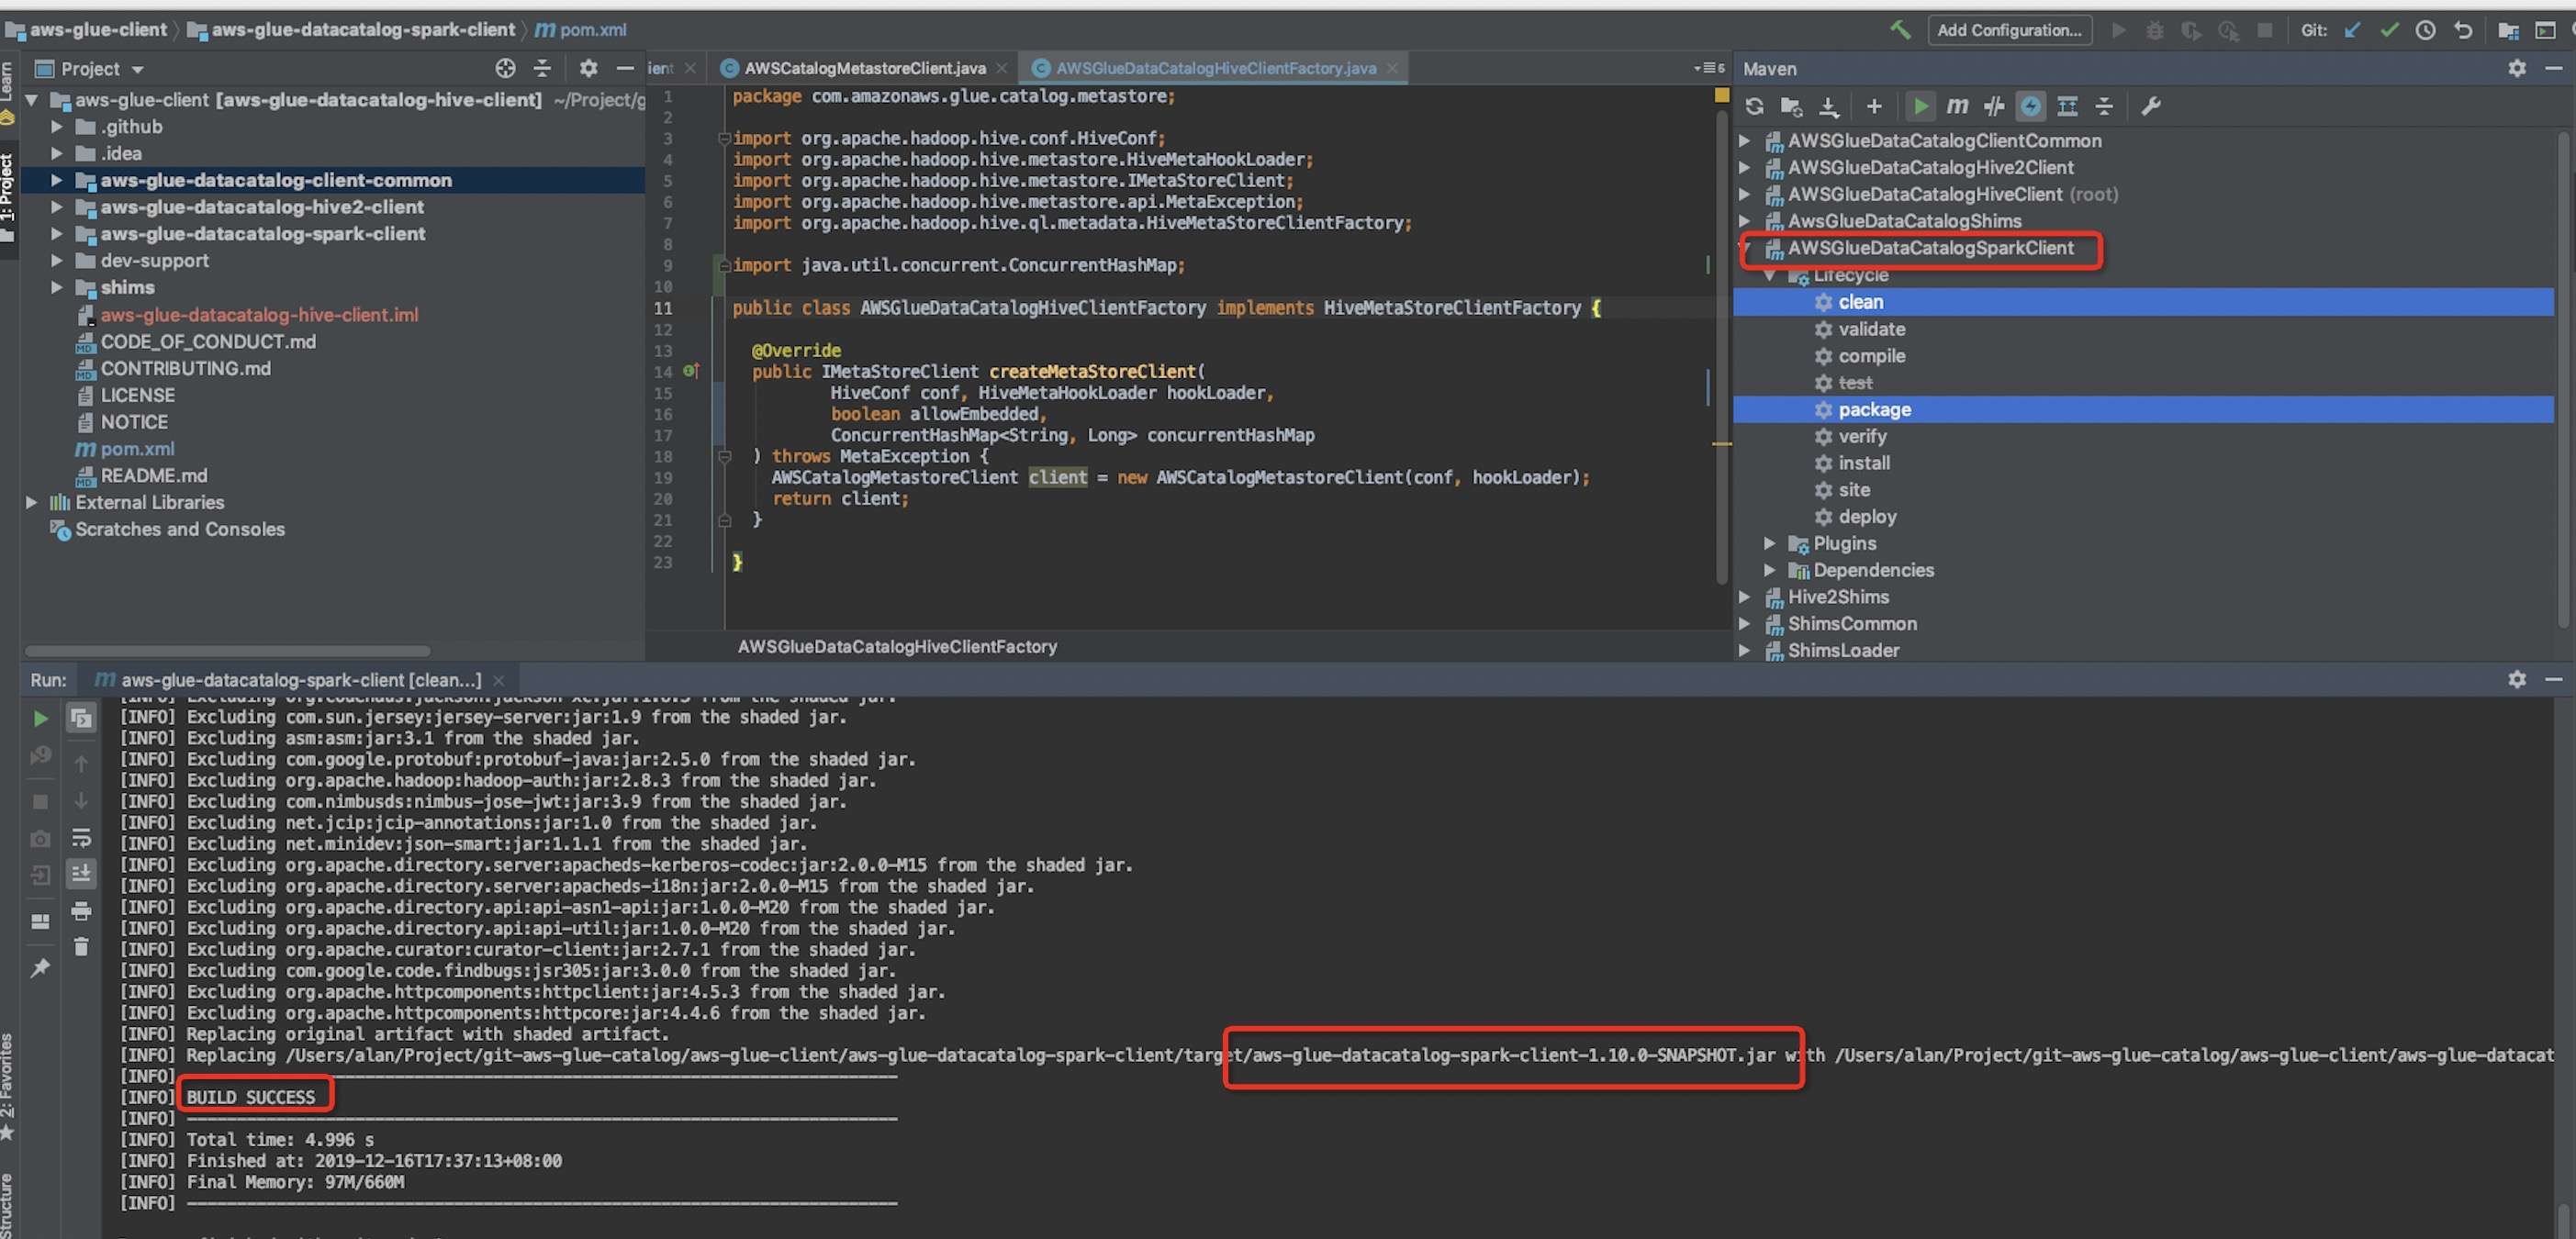Click Execute Maven Goal 'm' icon
The height and width of the screenshot is (1239, 2576).
pos(1957,106)
